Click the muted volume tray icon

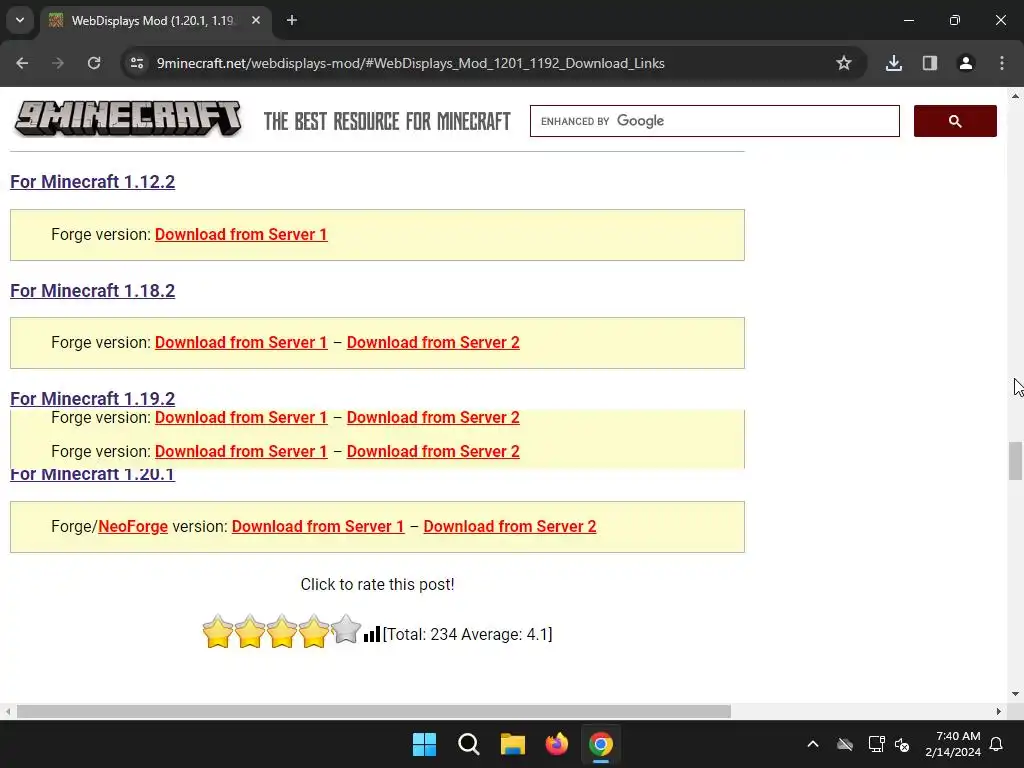902,744
